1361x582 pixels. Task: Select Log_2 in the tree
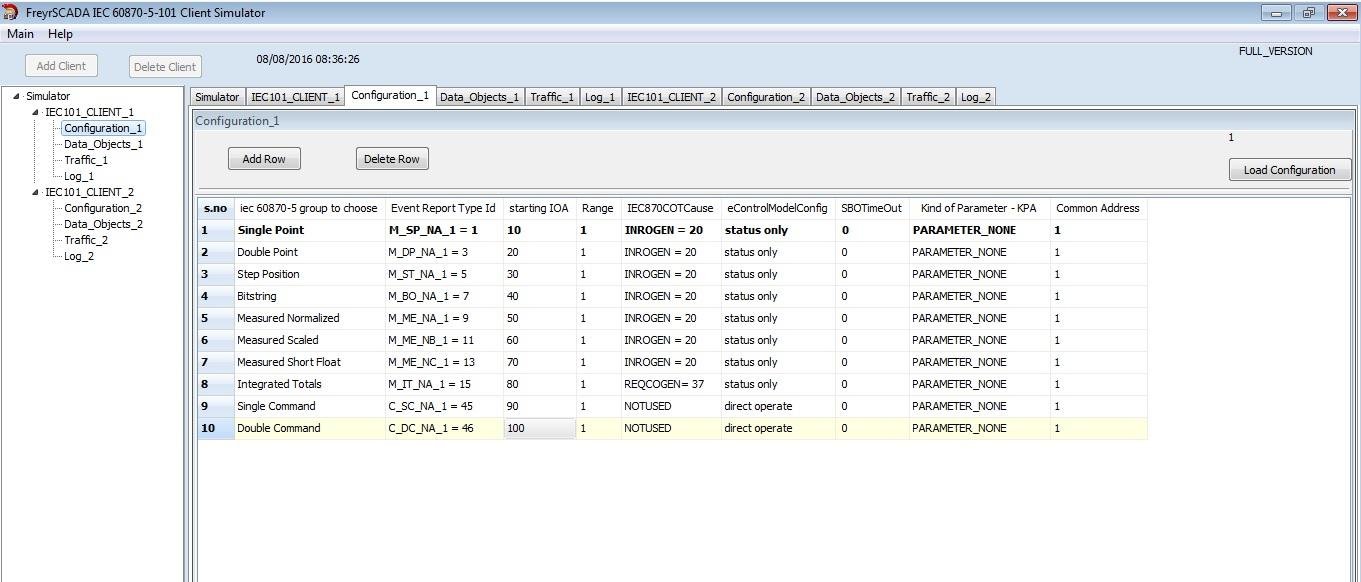click(x=79, y=256)
